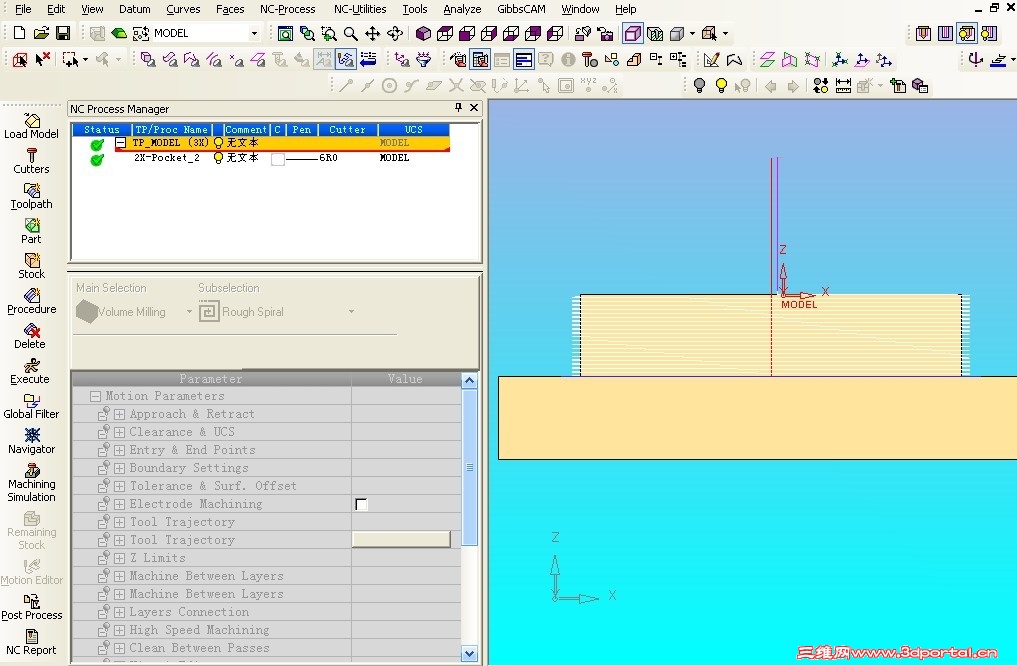The height and width of the screenshot is (666, 1017).
Task: Open the NC-Utilities menu
Action: pos(360,9)
